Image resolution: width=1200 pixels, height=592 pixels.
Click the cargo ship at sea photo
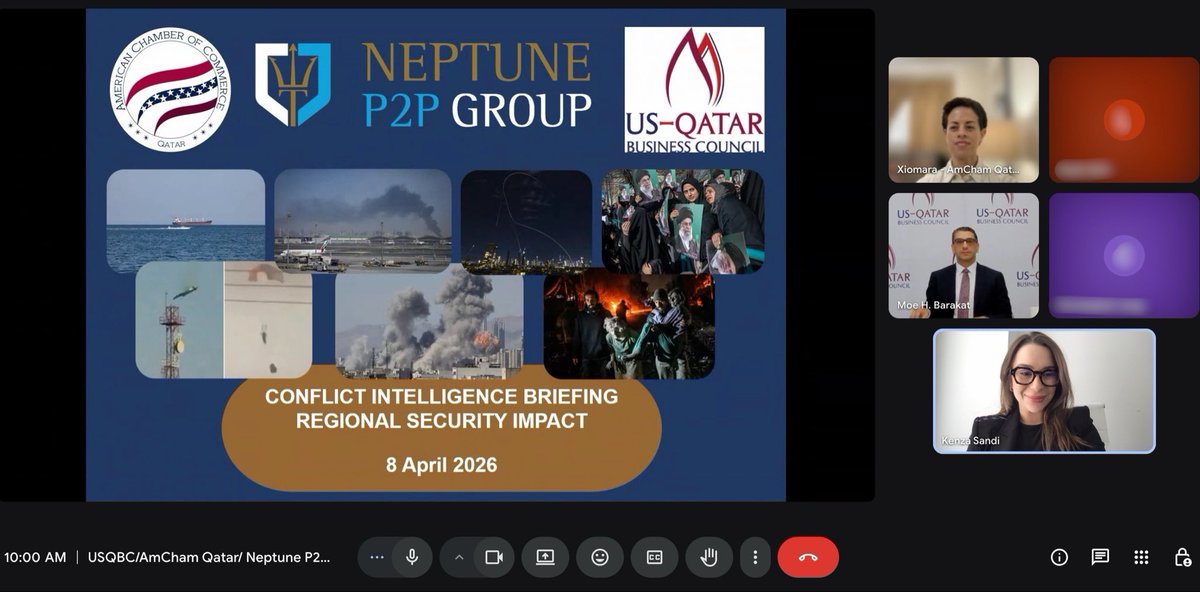[186, 221]
